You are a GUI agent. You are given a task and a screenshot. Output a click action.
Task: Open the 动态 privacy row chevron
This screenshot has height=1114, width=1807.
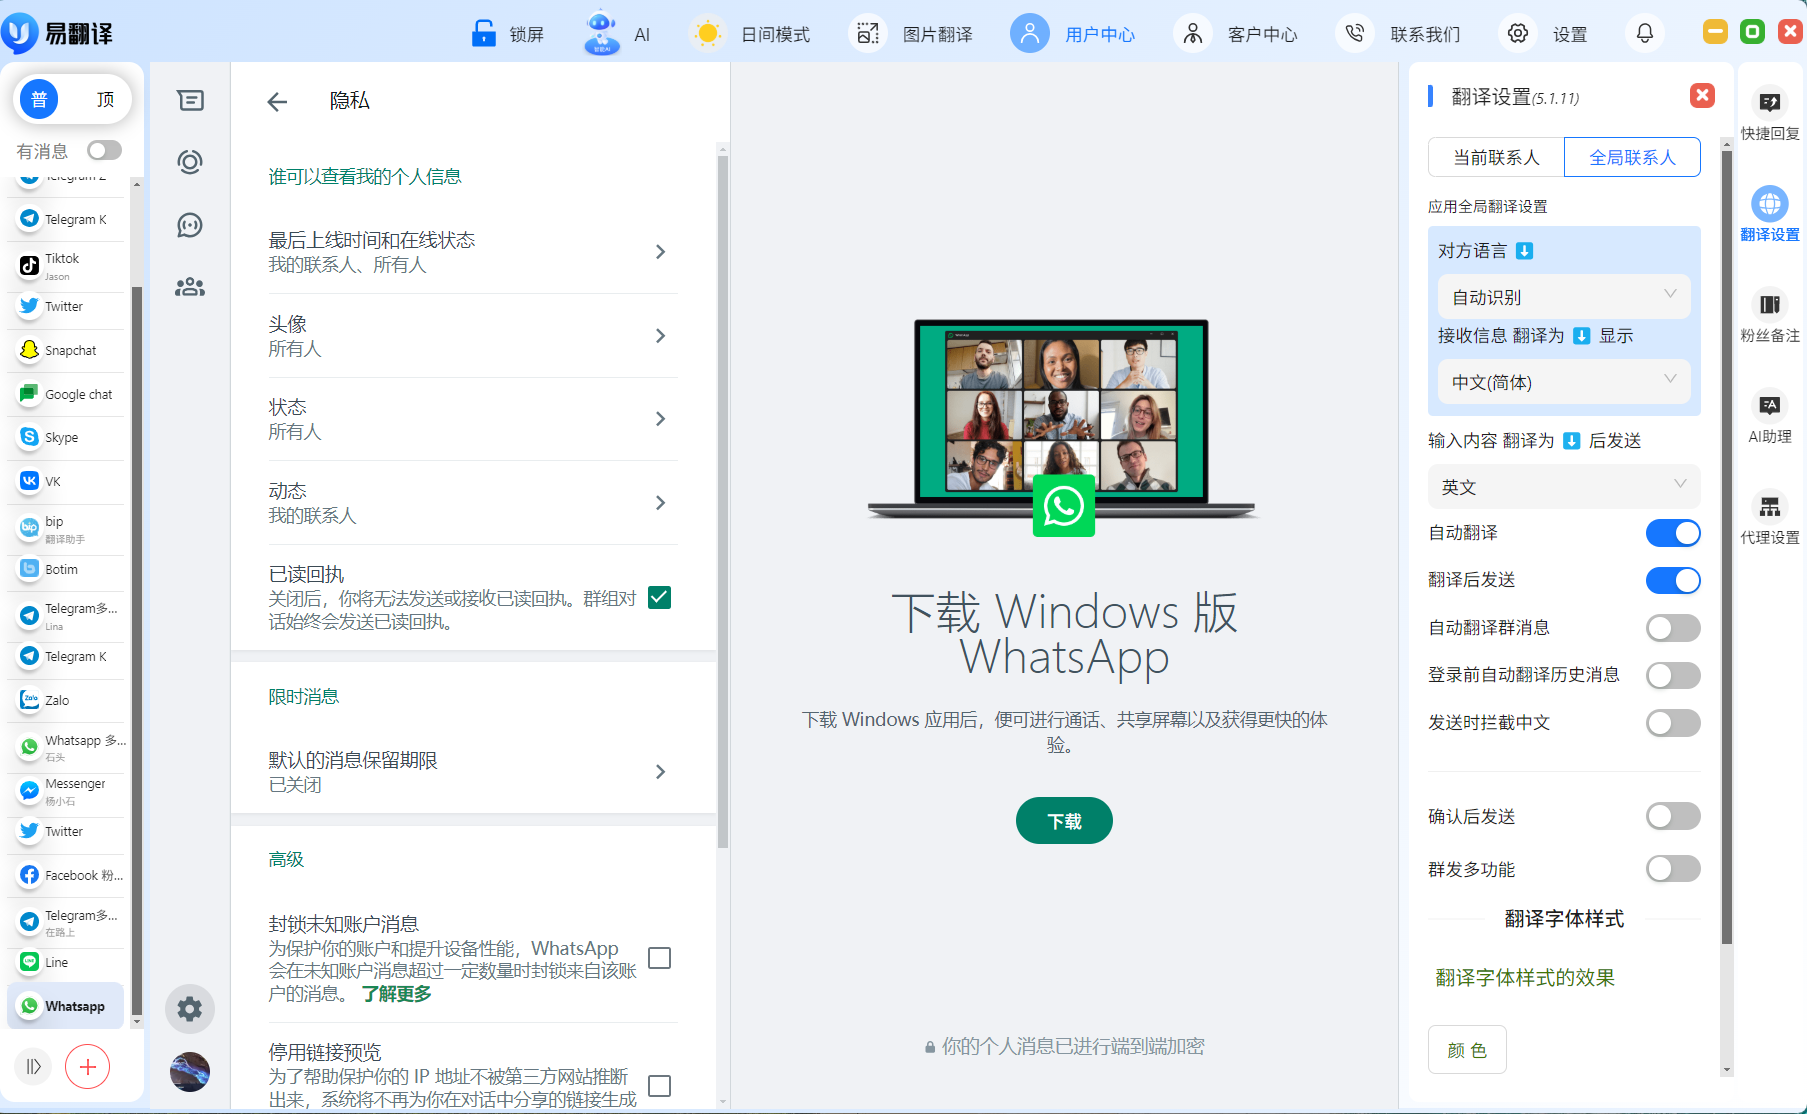coord(660,503)
